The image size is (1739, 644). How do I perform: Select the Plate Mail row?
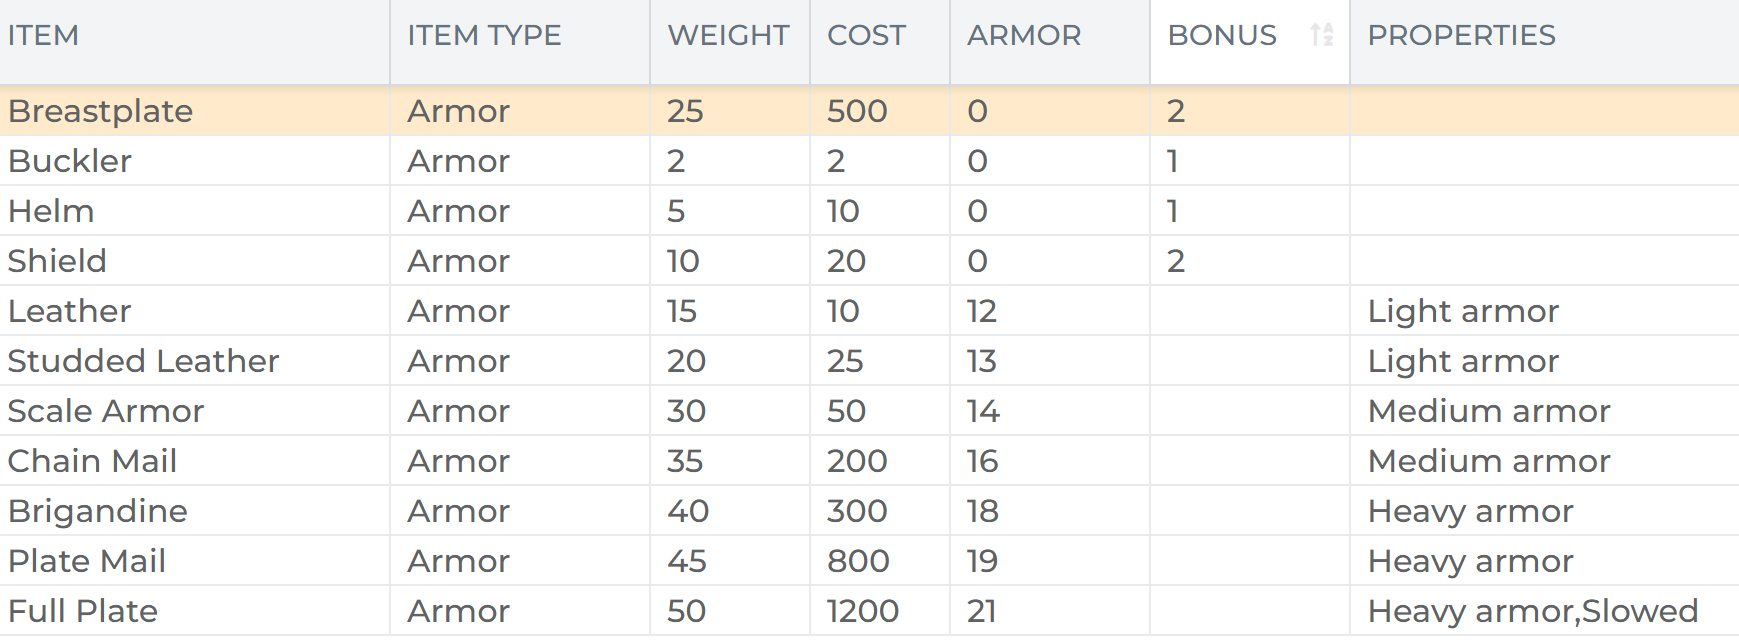tap(869, 560)
